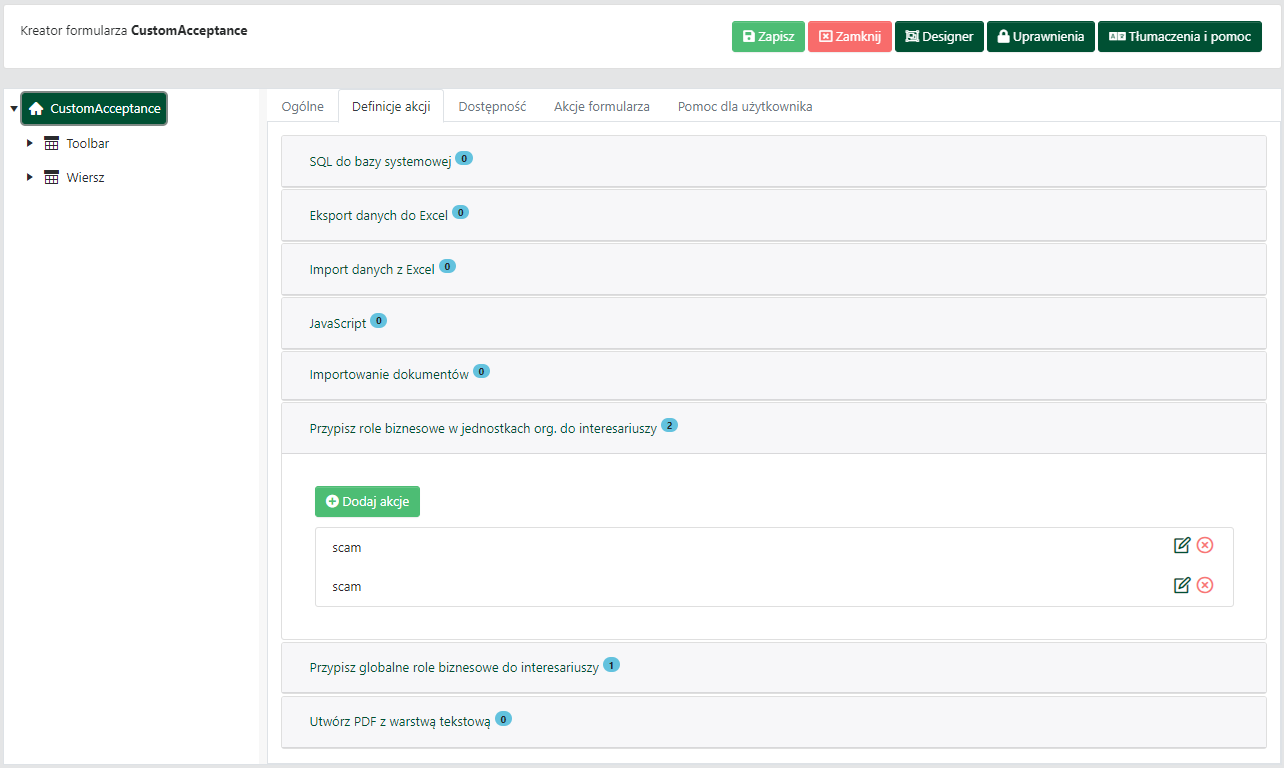
Task: Click edit icon for second scam action
Action: (x=1182, y=585)
